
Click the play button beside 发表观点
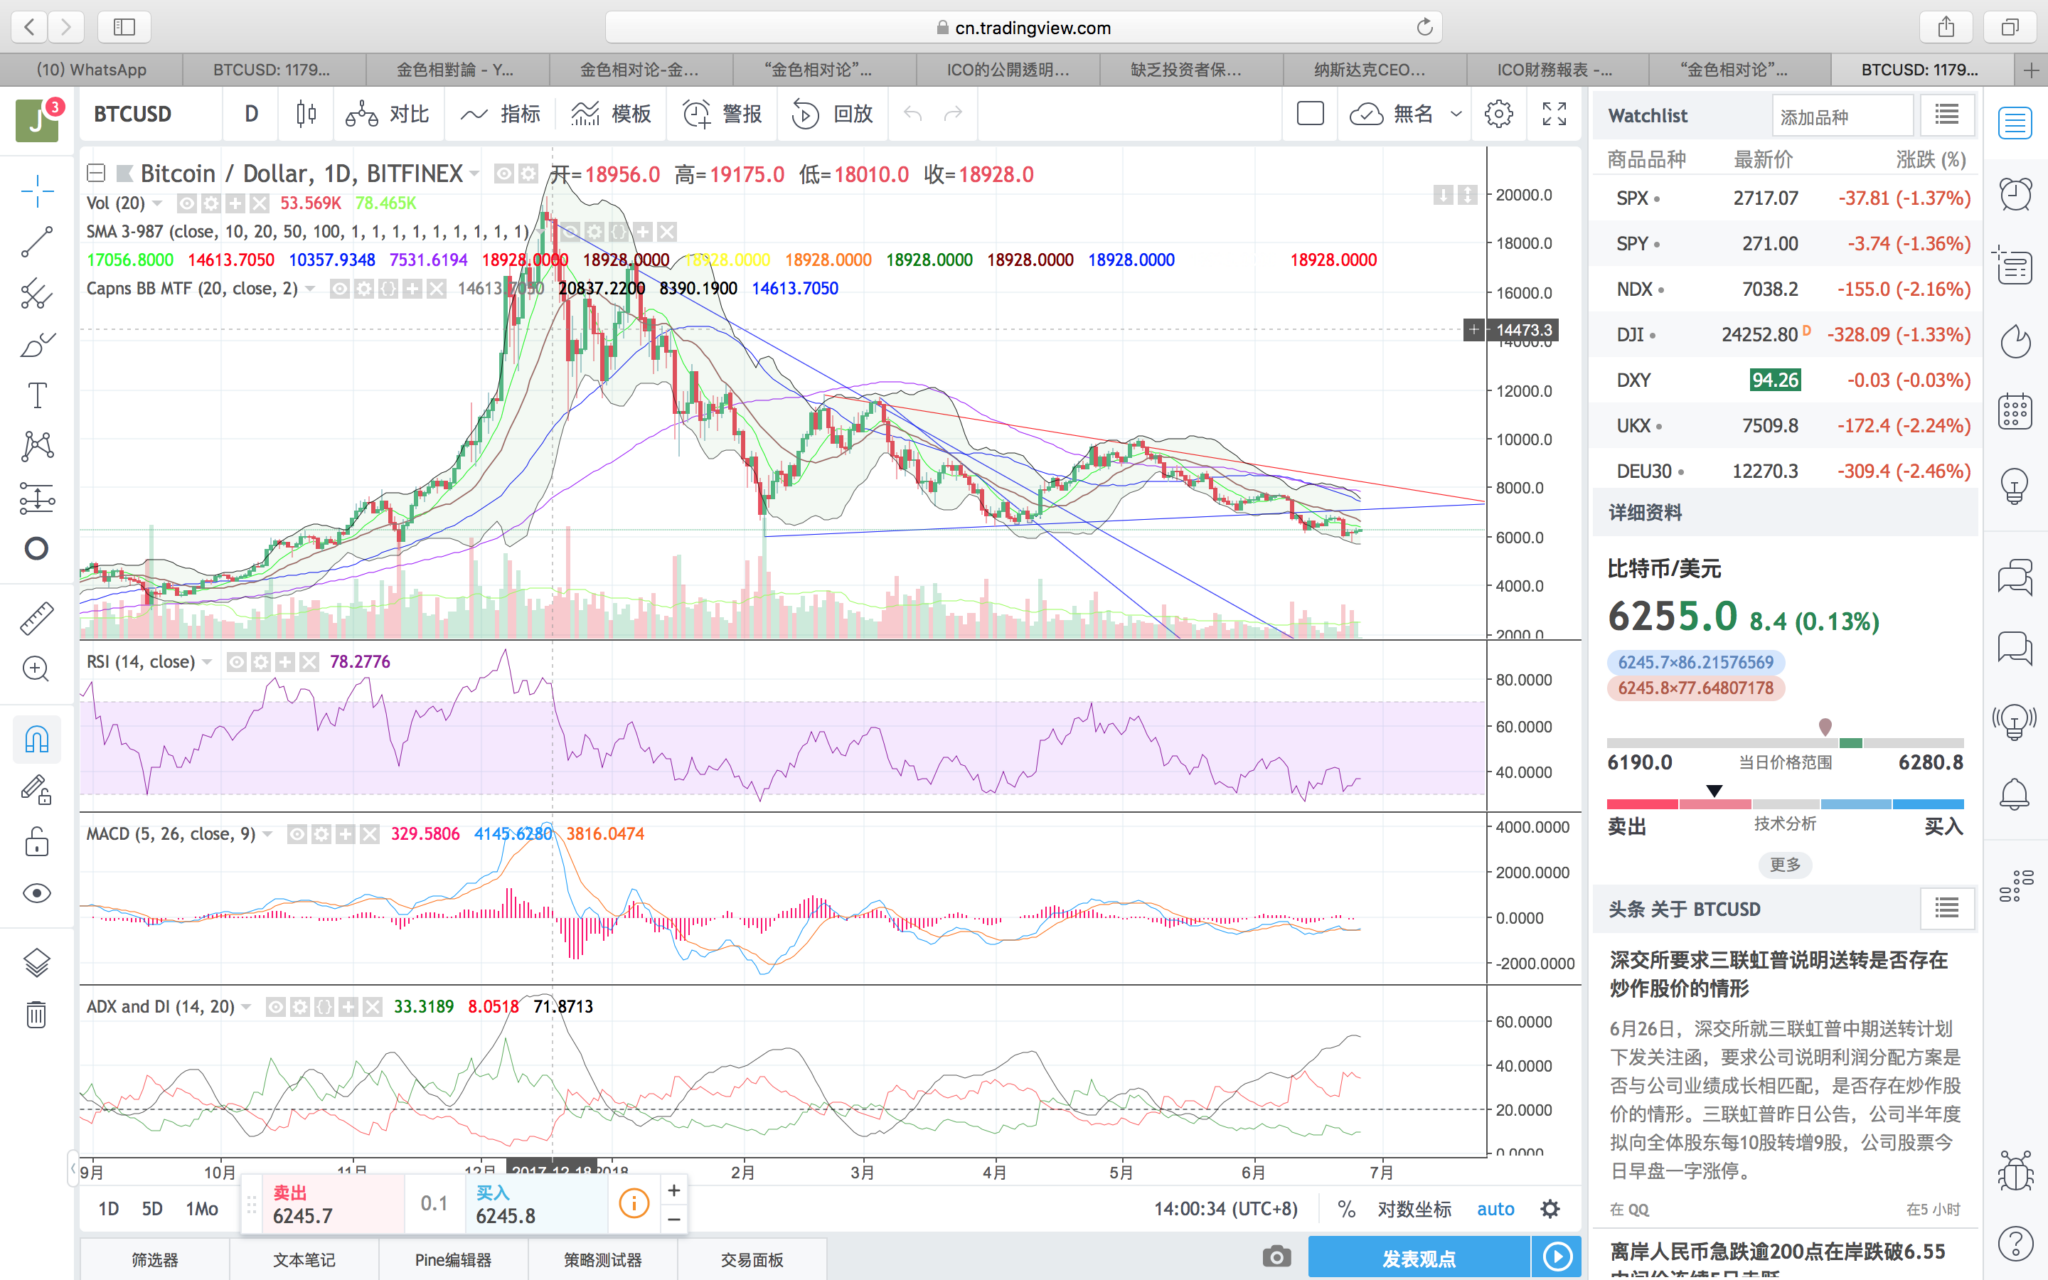pyautogui.click(x=1557, y=1258)
